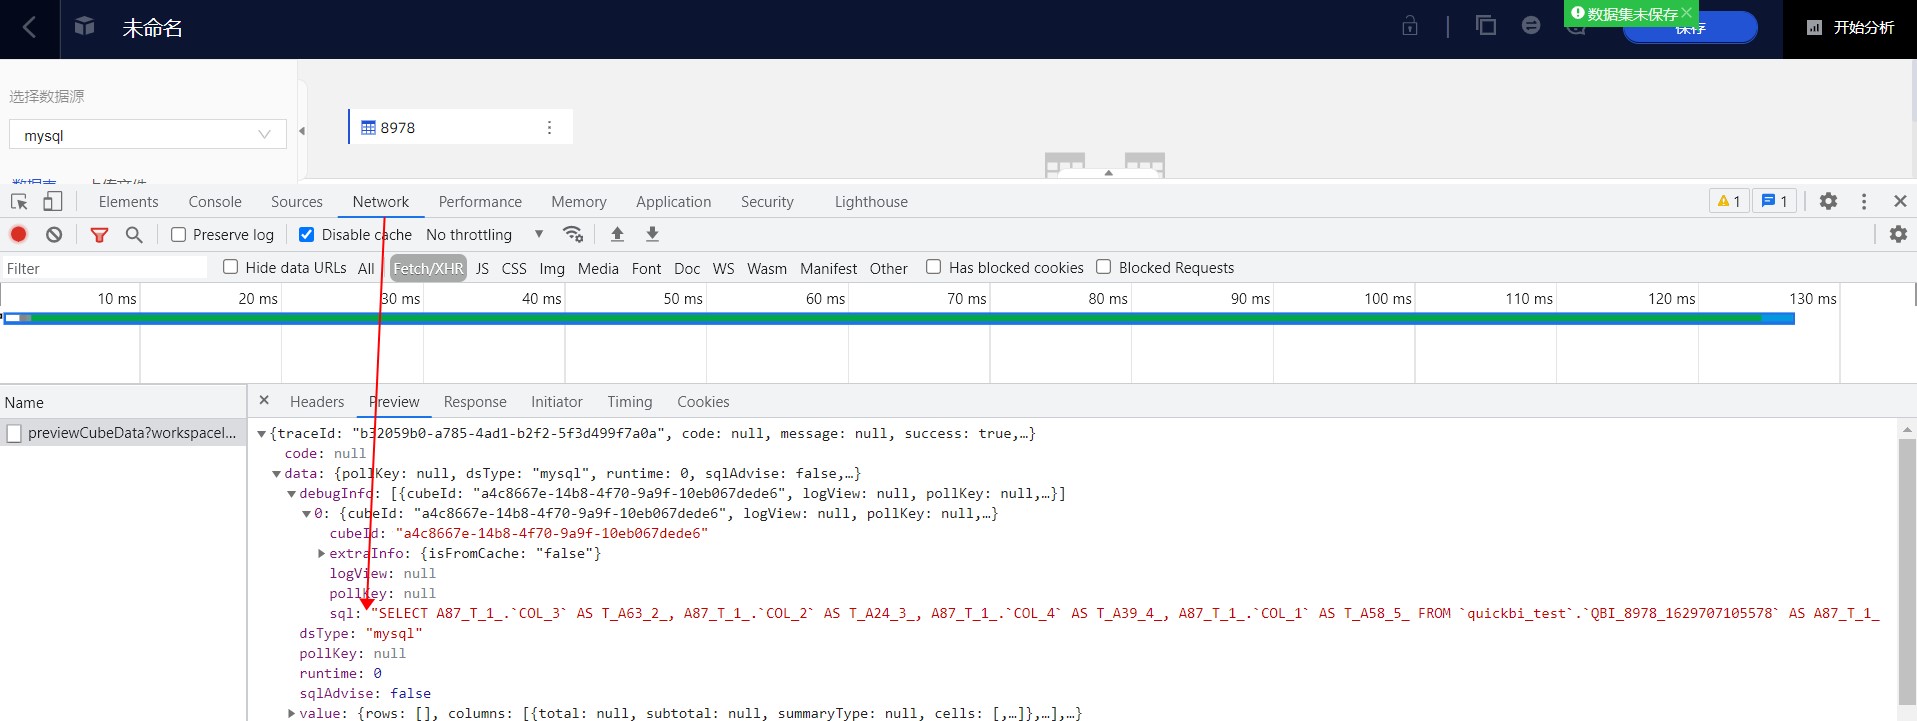
Task: Expand the extraInfo object node
Action: 321,553
